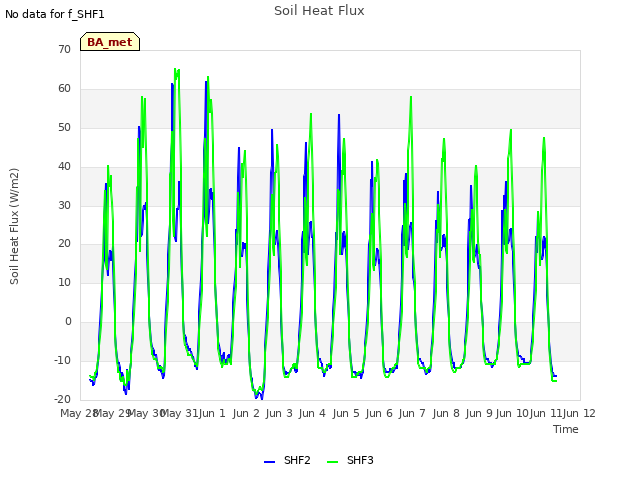The height and width of the screenshot is (480, 640).
Task: Click the Jun 9 x-axis date label
Action: (x=479, y=413)
